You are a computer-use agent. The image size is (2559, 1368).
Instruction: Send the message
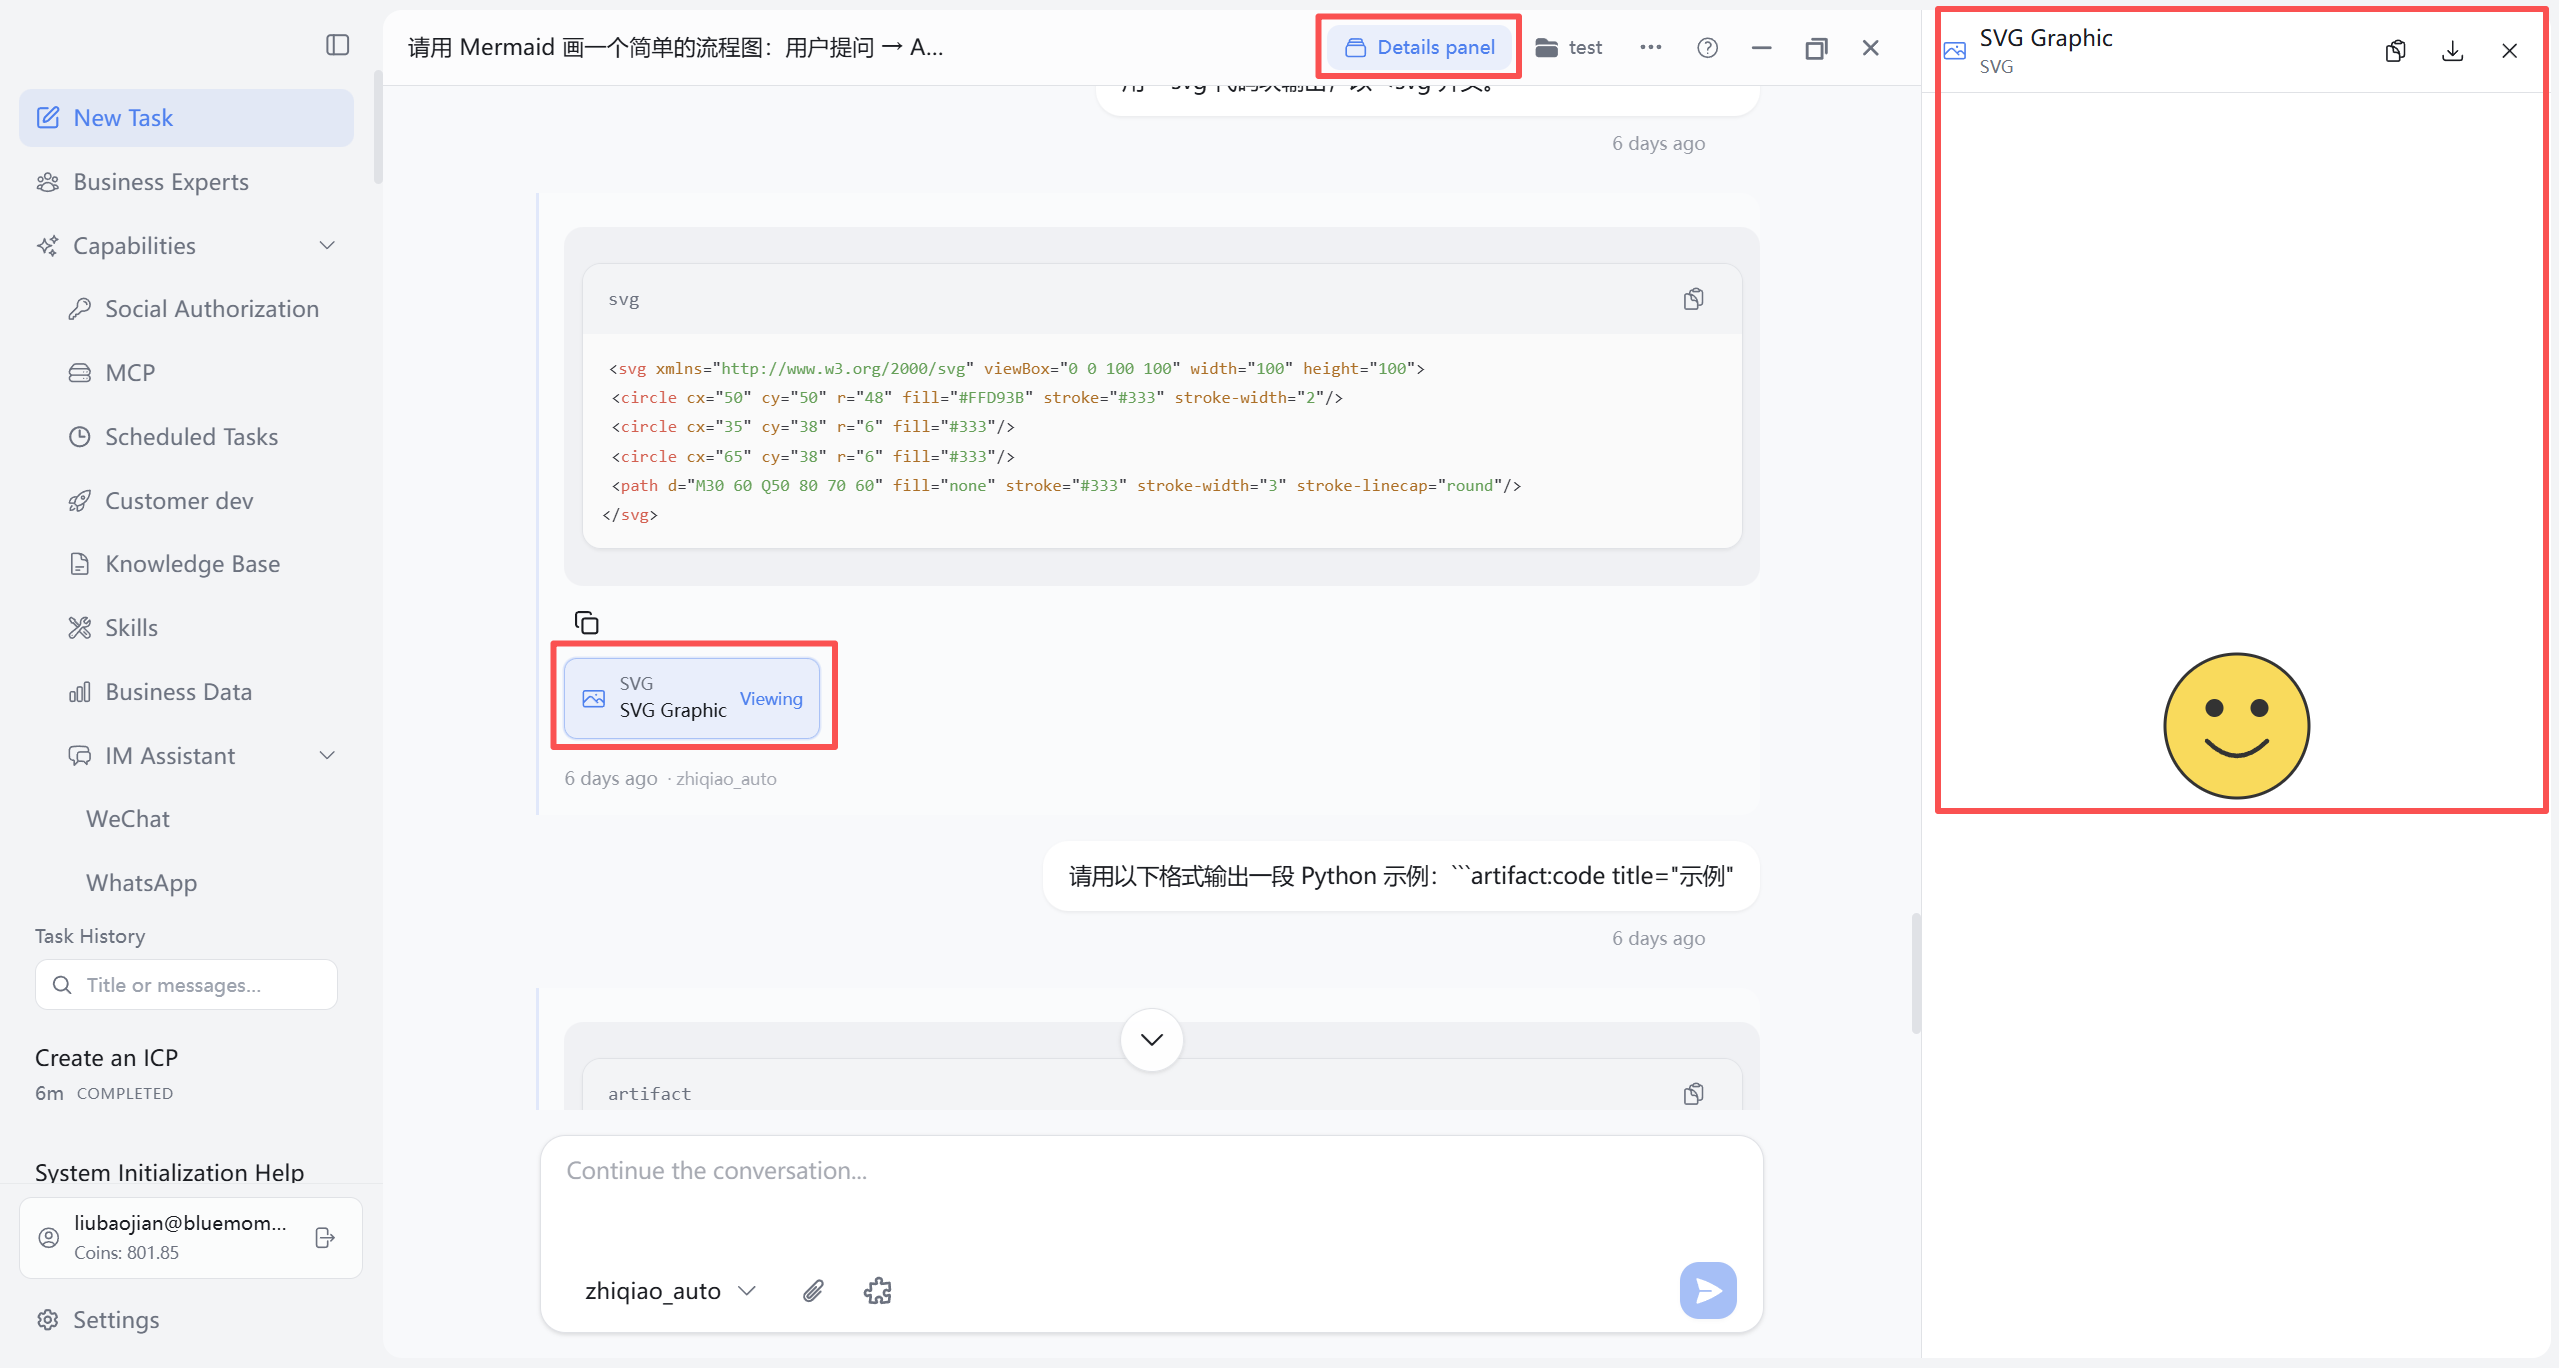[1708, 1290]
